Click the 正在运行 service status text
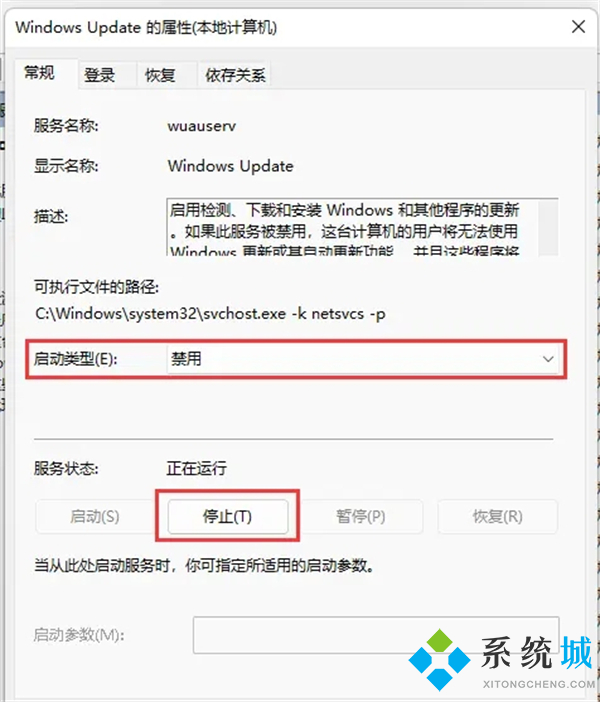This screenshot has height=702, width=600. [x=197, y=468]
